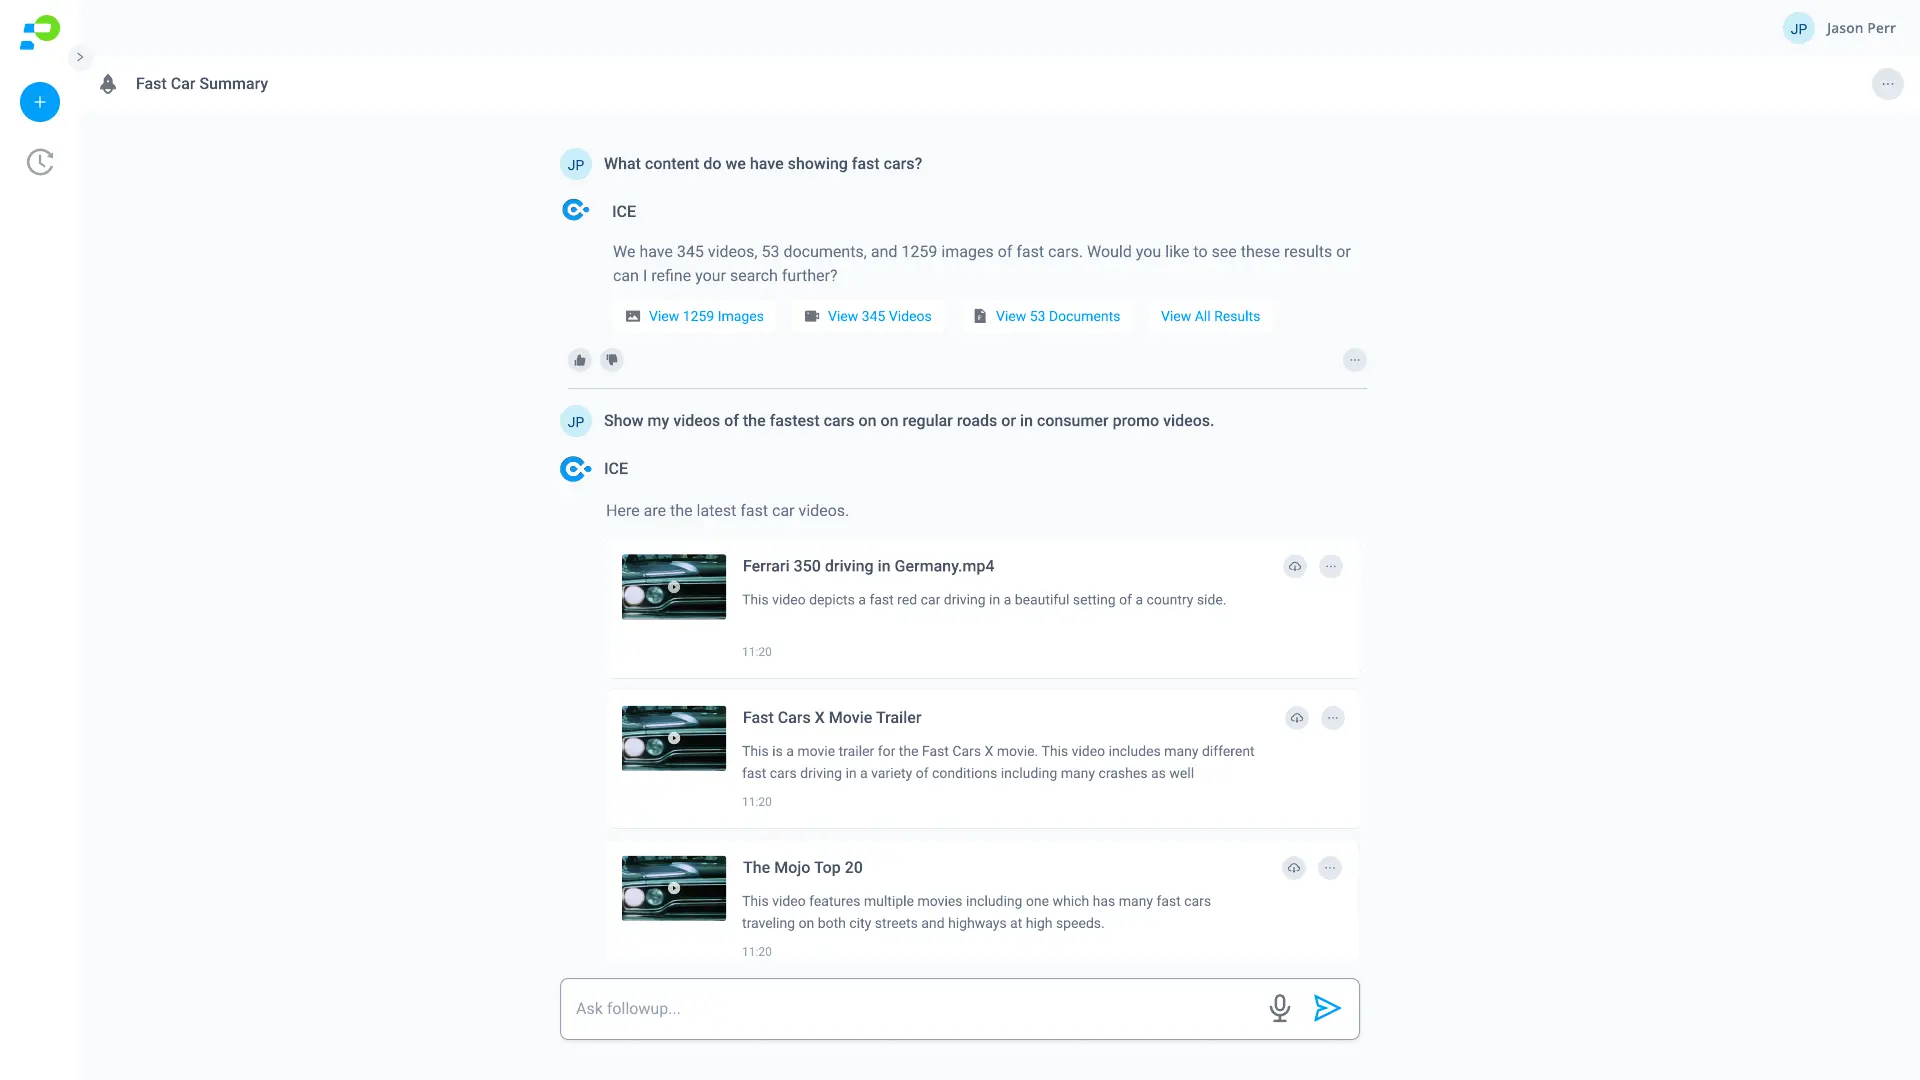The height and width of the screenshot is (1080, 1920).
Task: Download The Mojo Top 20 video
Action: [x=1294, y=868]
